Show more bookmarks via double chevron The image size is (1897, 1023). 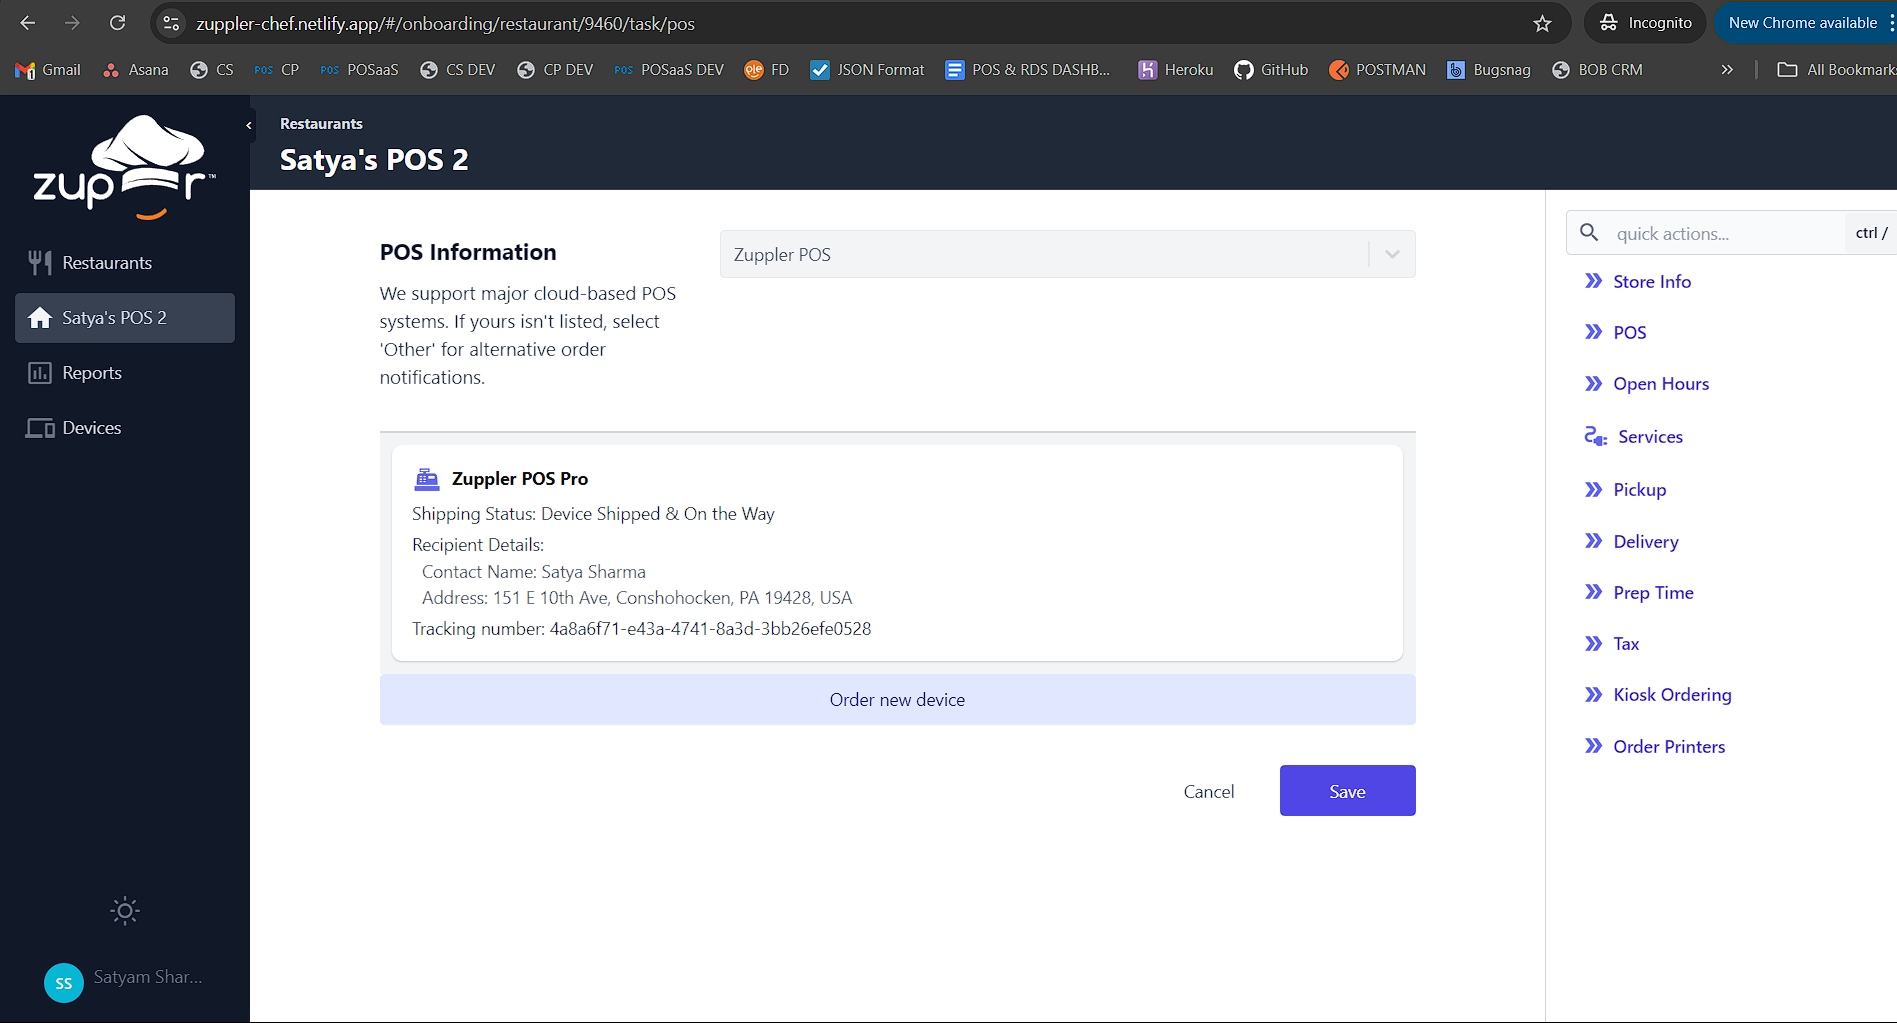click(x=1727, y=70)
